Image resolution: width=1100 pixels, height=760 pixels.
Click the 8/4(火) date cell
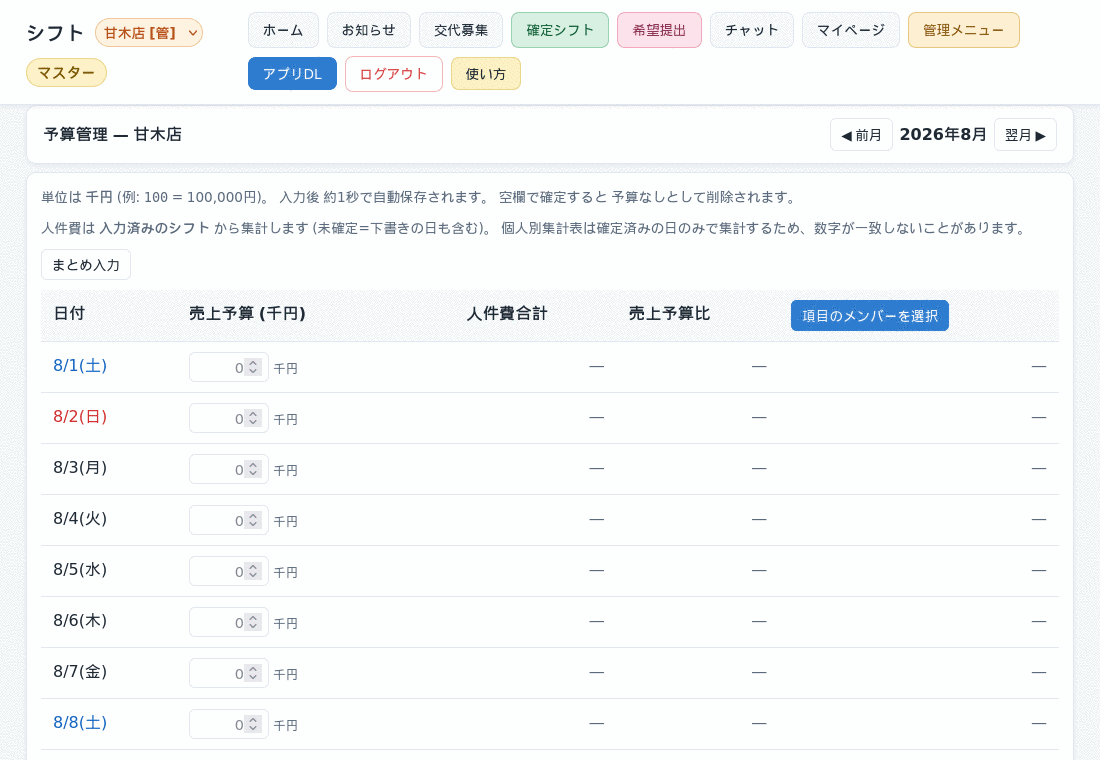(x=80, y=519)
